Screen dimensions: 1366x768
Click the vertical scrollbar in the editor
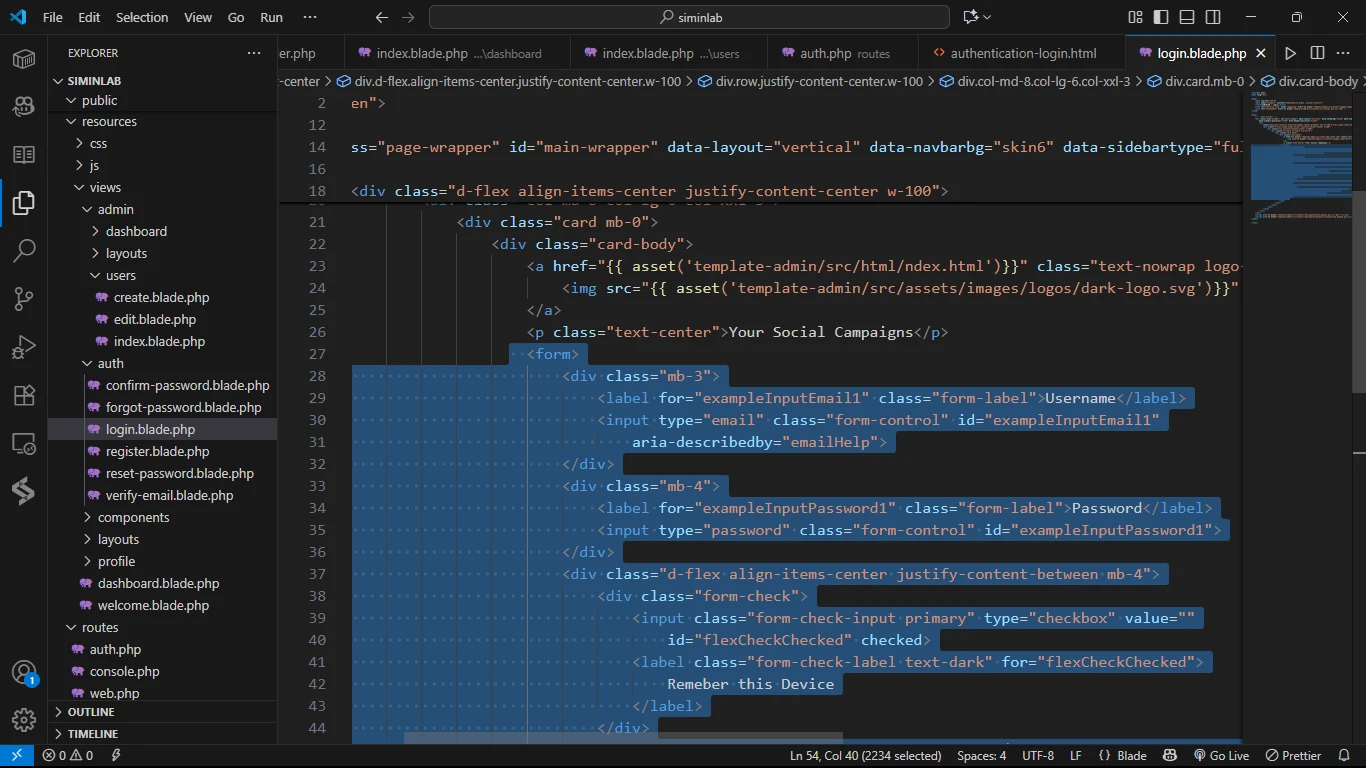point(1358,290)
